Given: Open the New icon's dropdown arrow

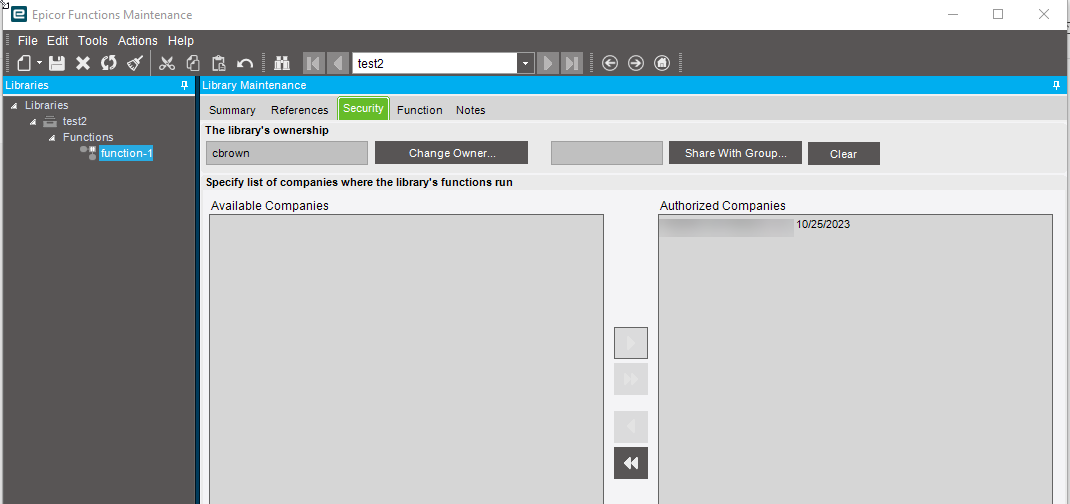Looking at the screenshot, I should coord(40,63).
